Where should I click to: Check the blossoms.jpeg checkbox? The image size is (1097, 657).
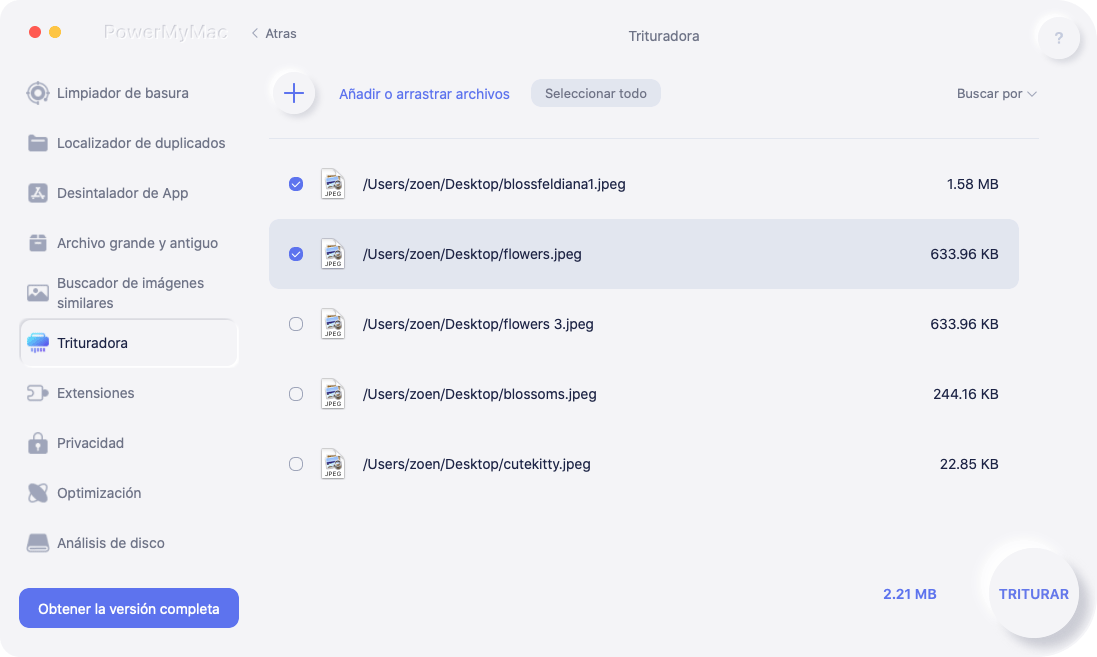tap(296, 394)
